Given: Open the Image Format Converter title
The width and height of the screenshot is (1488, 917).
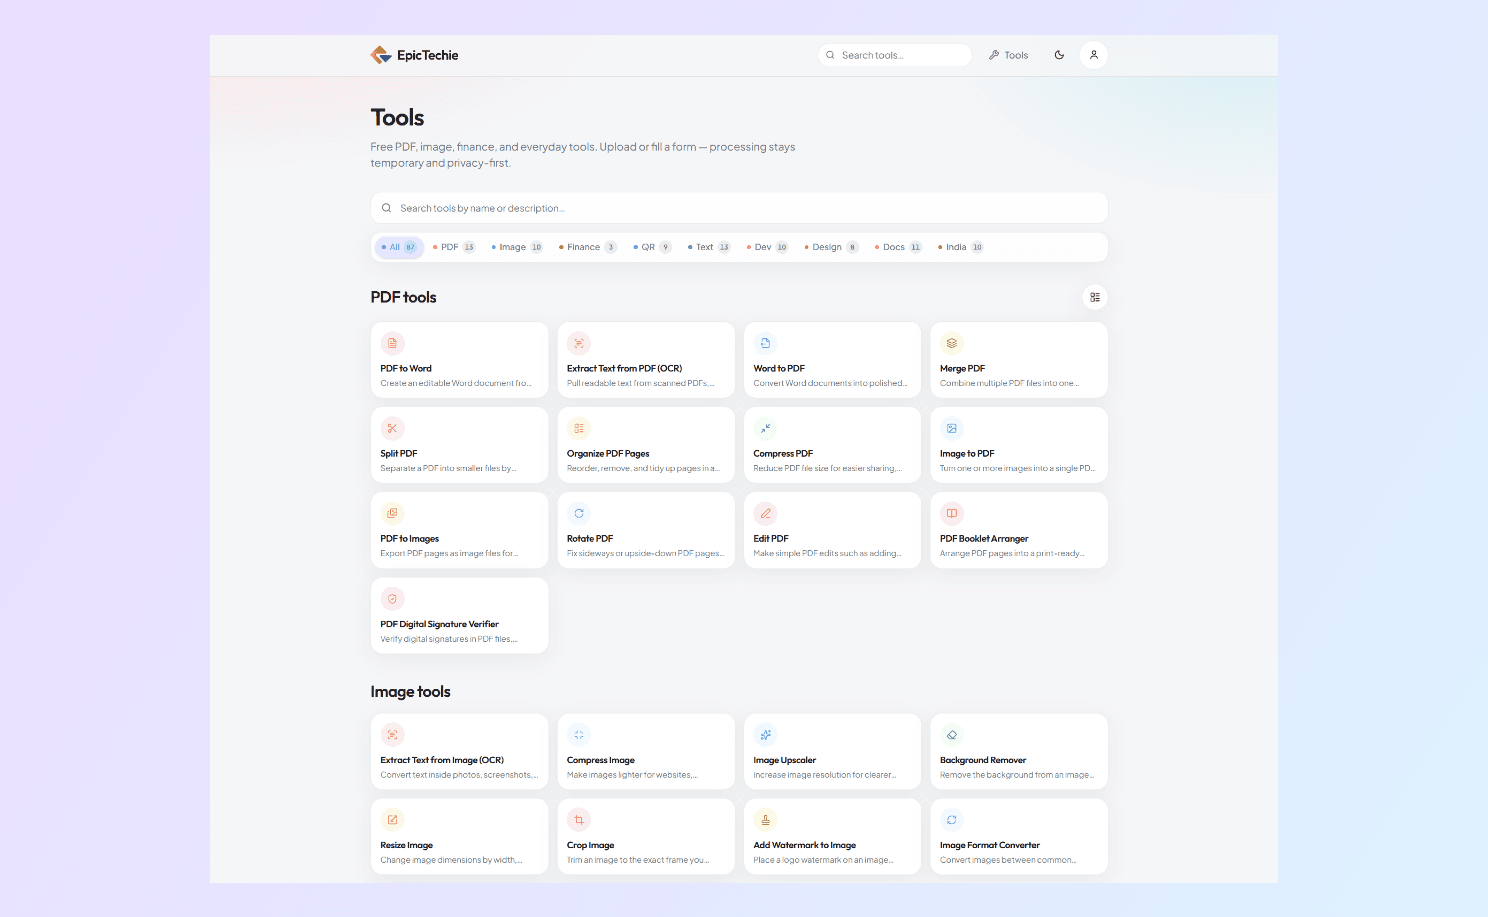Looking at the screenshot, I should 990,845.
